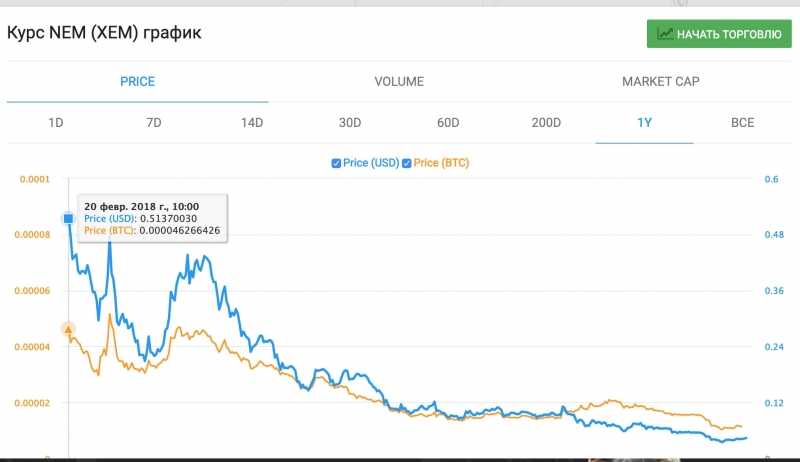
Task: Click the tooltip BTC value 0.000046266426
Action: click(x=180, y=230)
